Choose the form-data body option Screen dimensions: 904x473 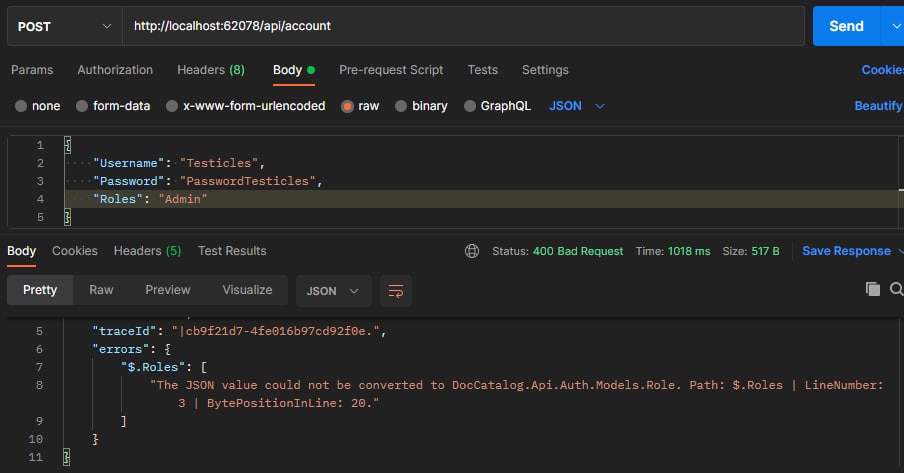(x=82, y=106)
